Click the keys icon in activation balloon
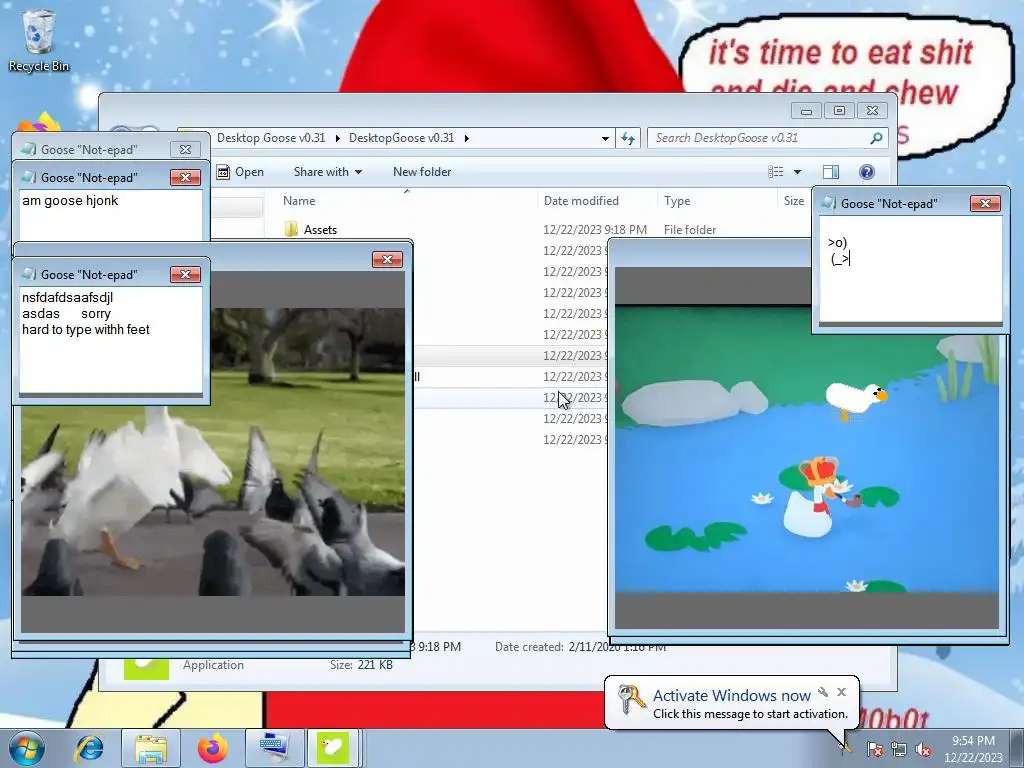 coord(631,700)
